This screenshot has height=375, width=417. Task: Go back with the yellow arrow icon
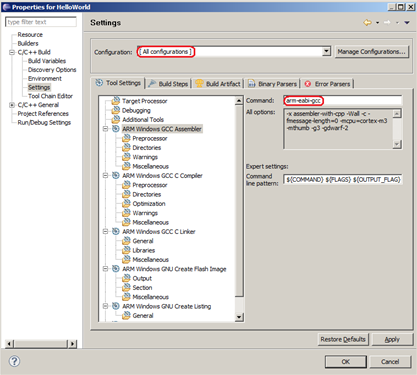point(367,23)
